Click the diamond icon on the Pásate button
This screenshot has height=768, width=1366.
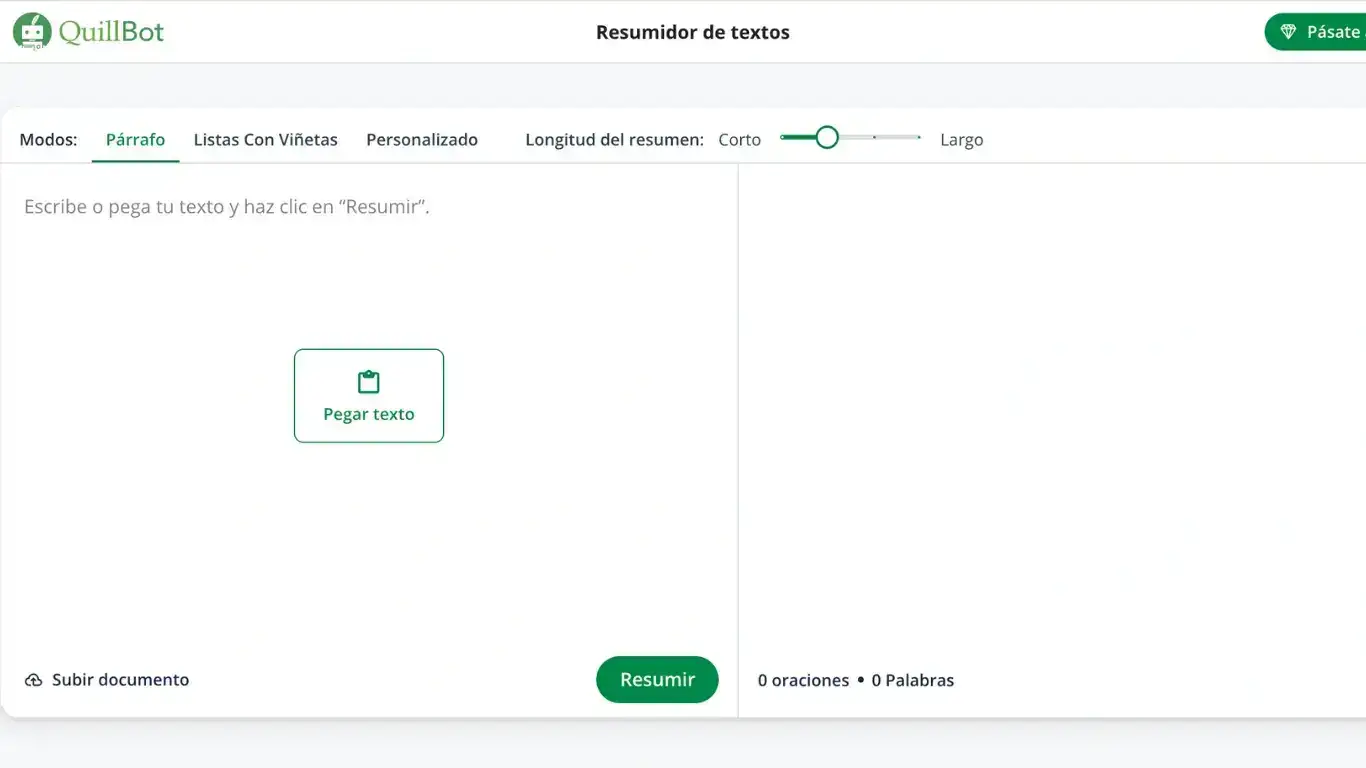(1288, 31)
